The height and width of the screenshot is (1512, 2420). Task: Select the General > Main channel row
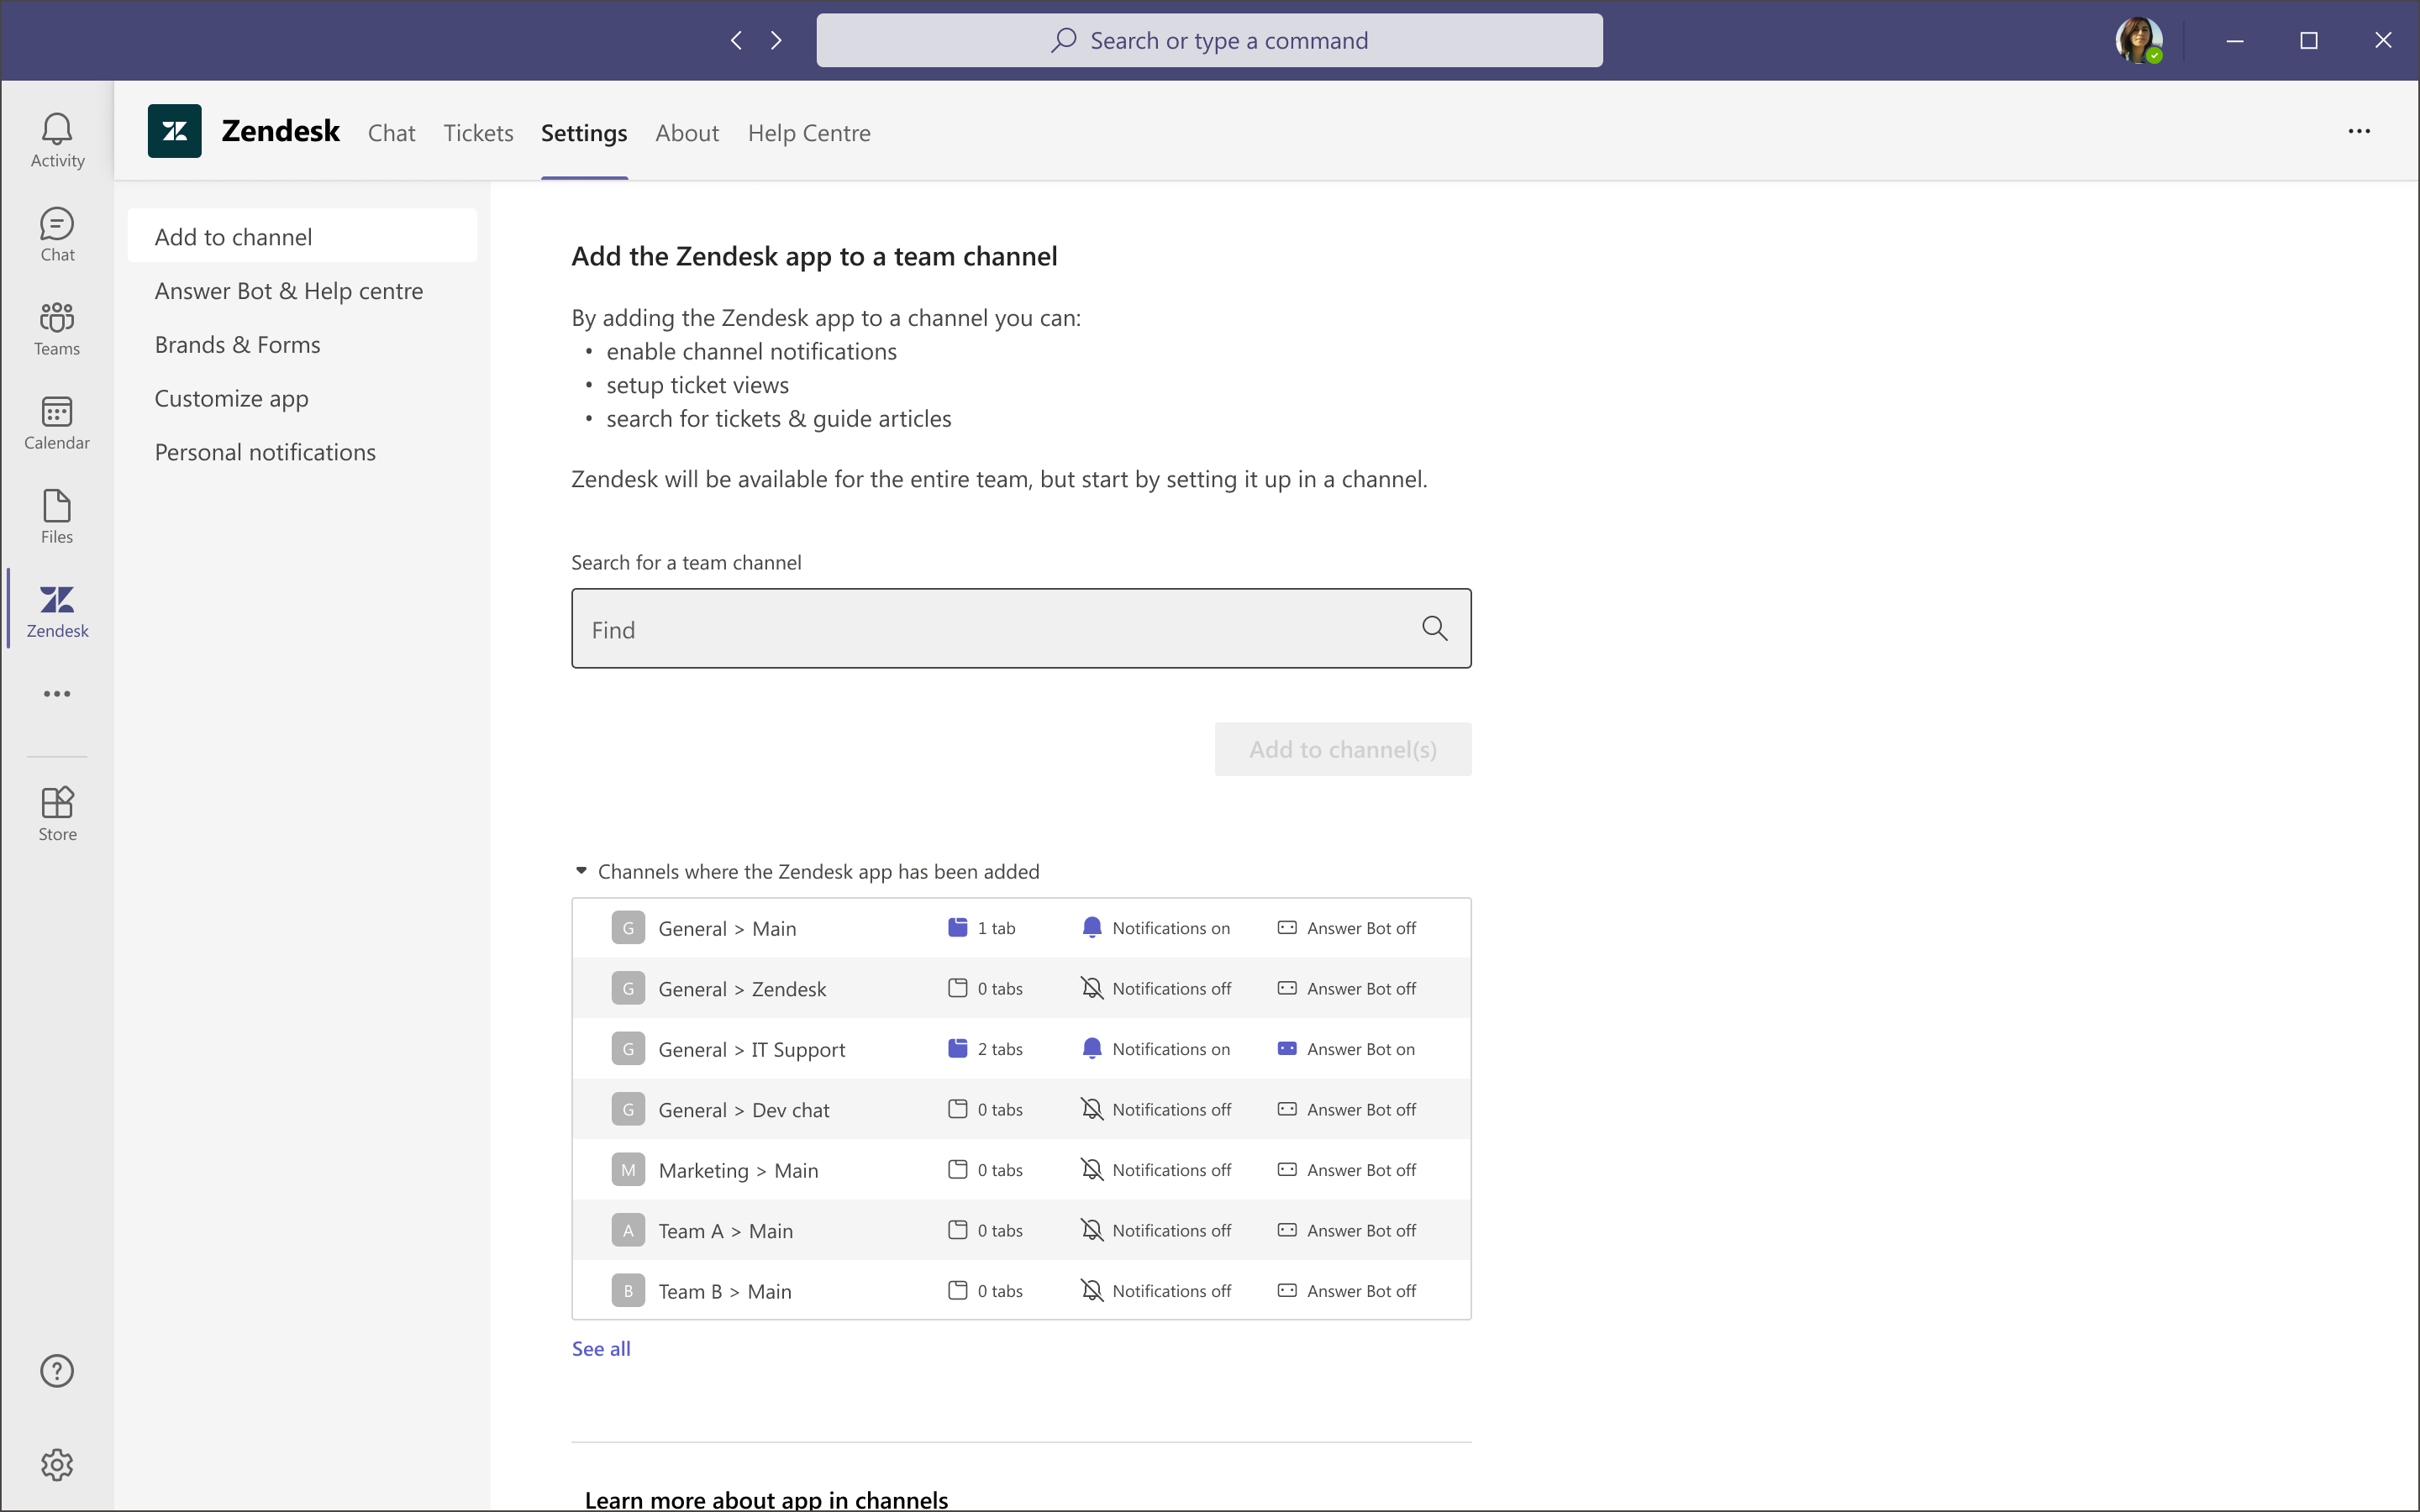coord(1021,928)
